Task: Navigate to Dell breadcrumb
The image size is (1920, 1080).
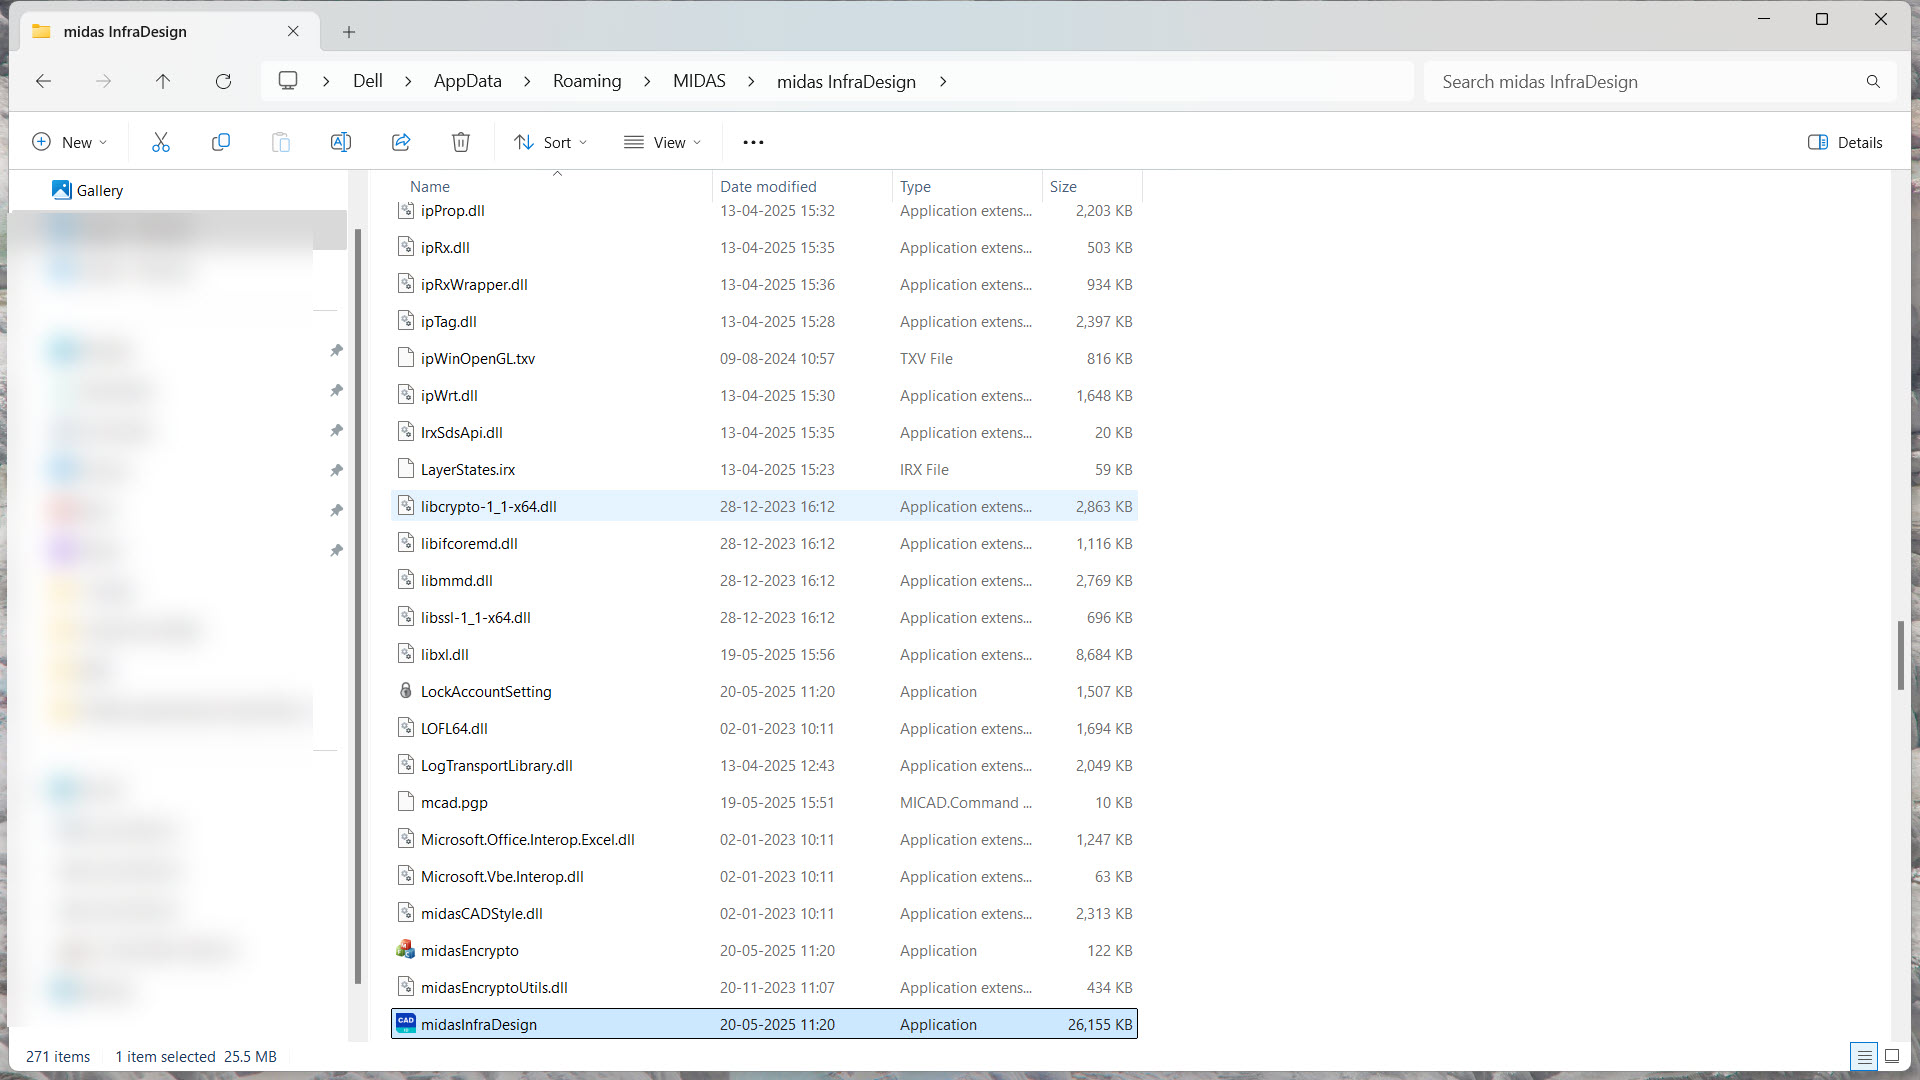Action: (x=368, y=81)
